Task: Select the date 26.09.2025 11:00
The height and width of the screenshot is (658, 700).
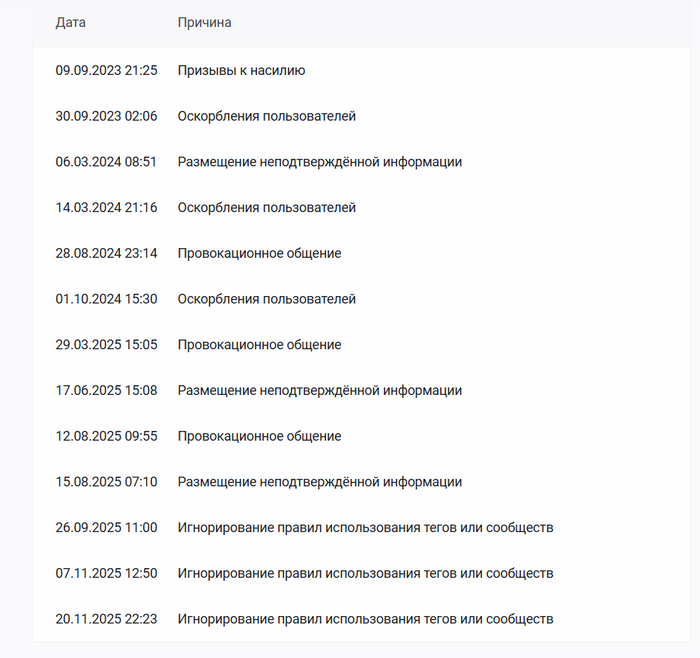Action: point(106,527)
